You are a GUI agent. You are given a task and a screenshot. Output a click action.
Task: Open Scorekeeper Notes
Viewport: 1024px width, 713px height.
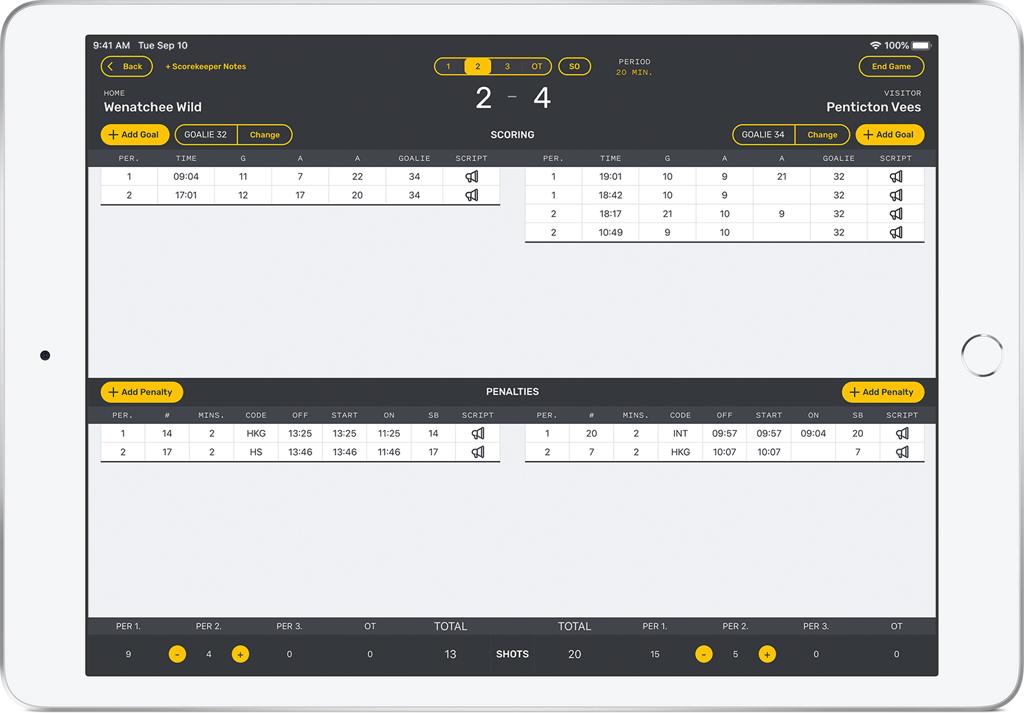pyautogui.click(x=206, y=66)
